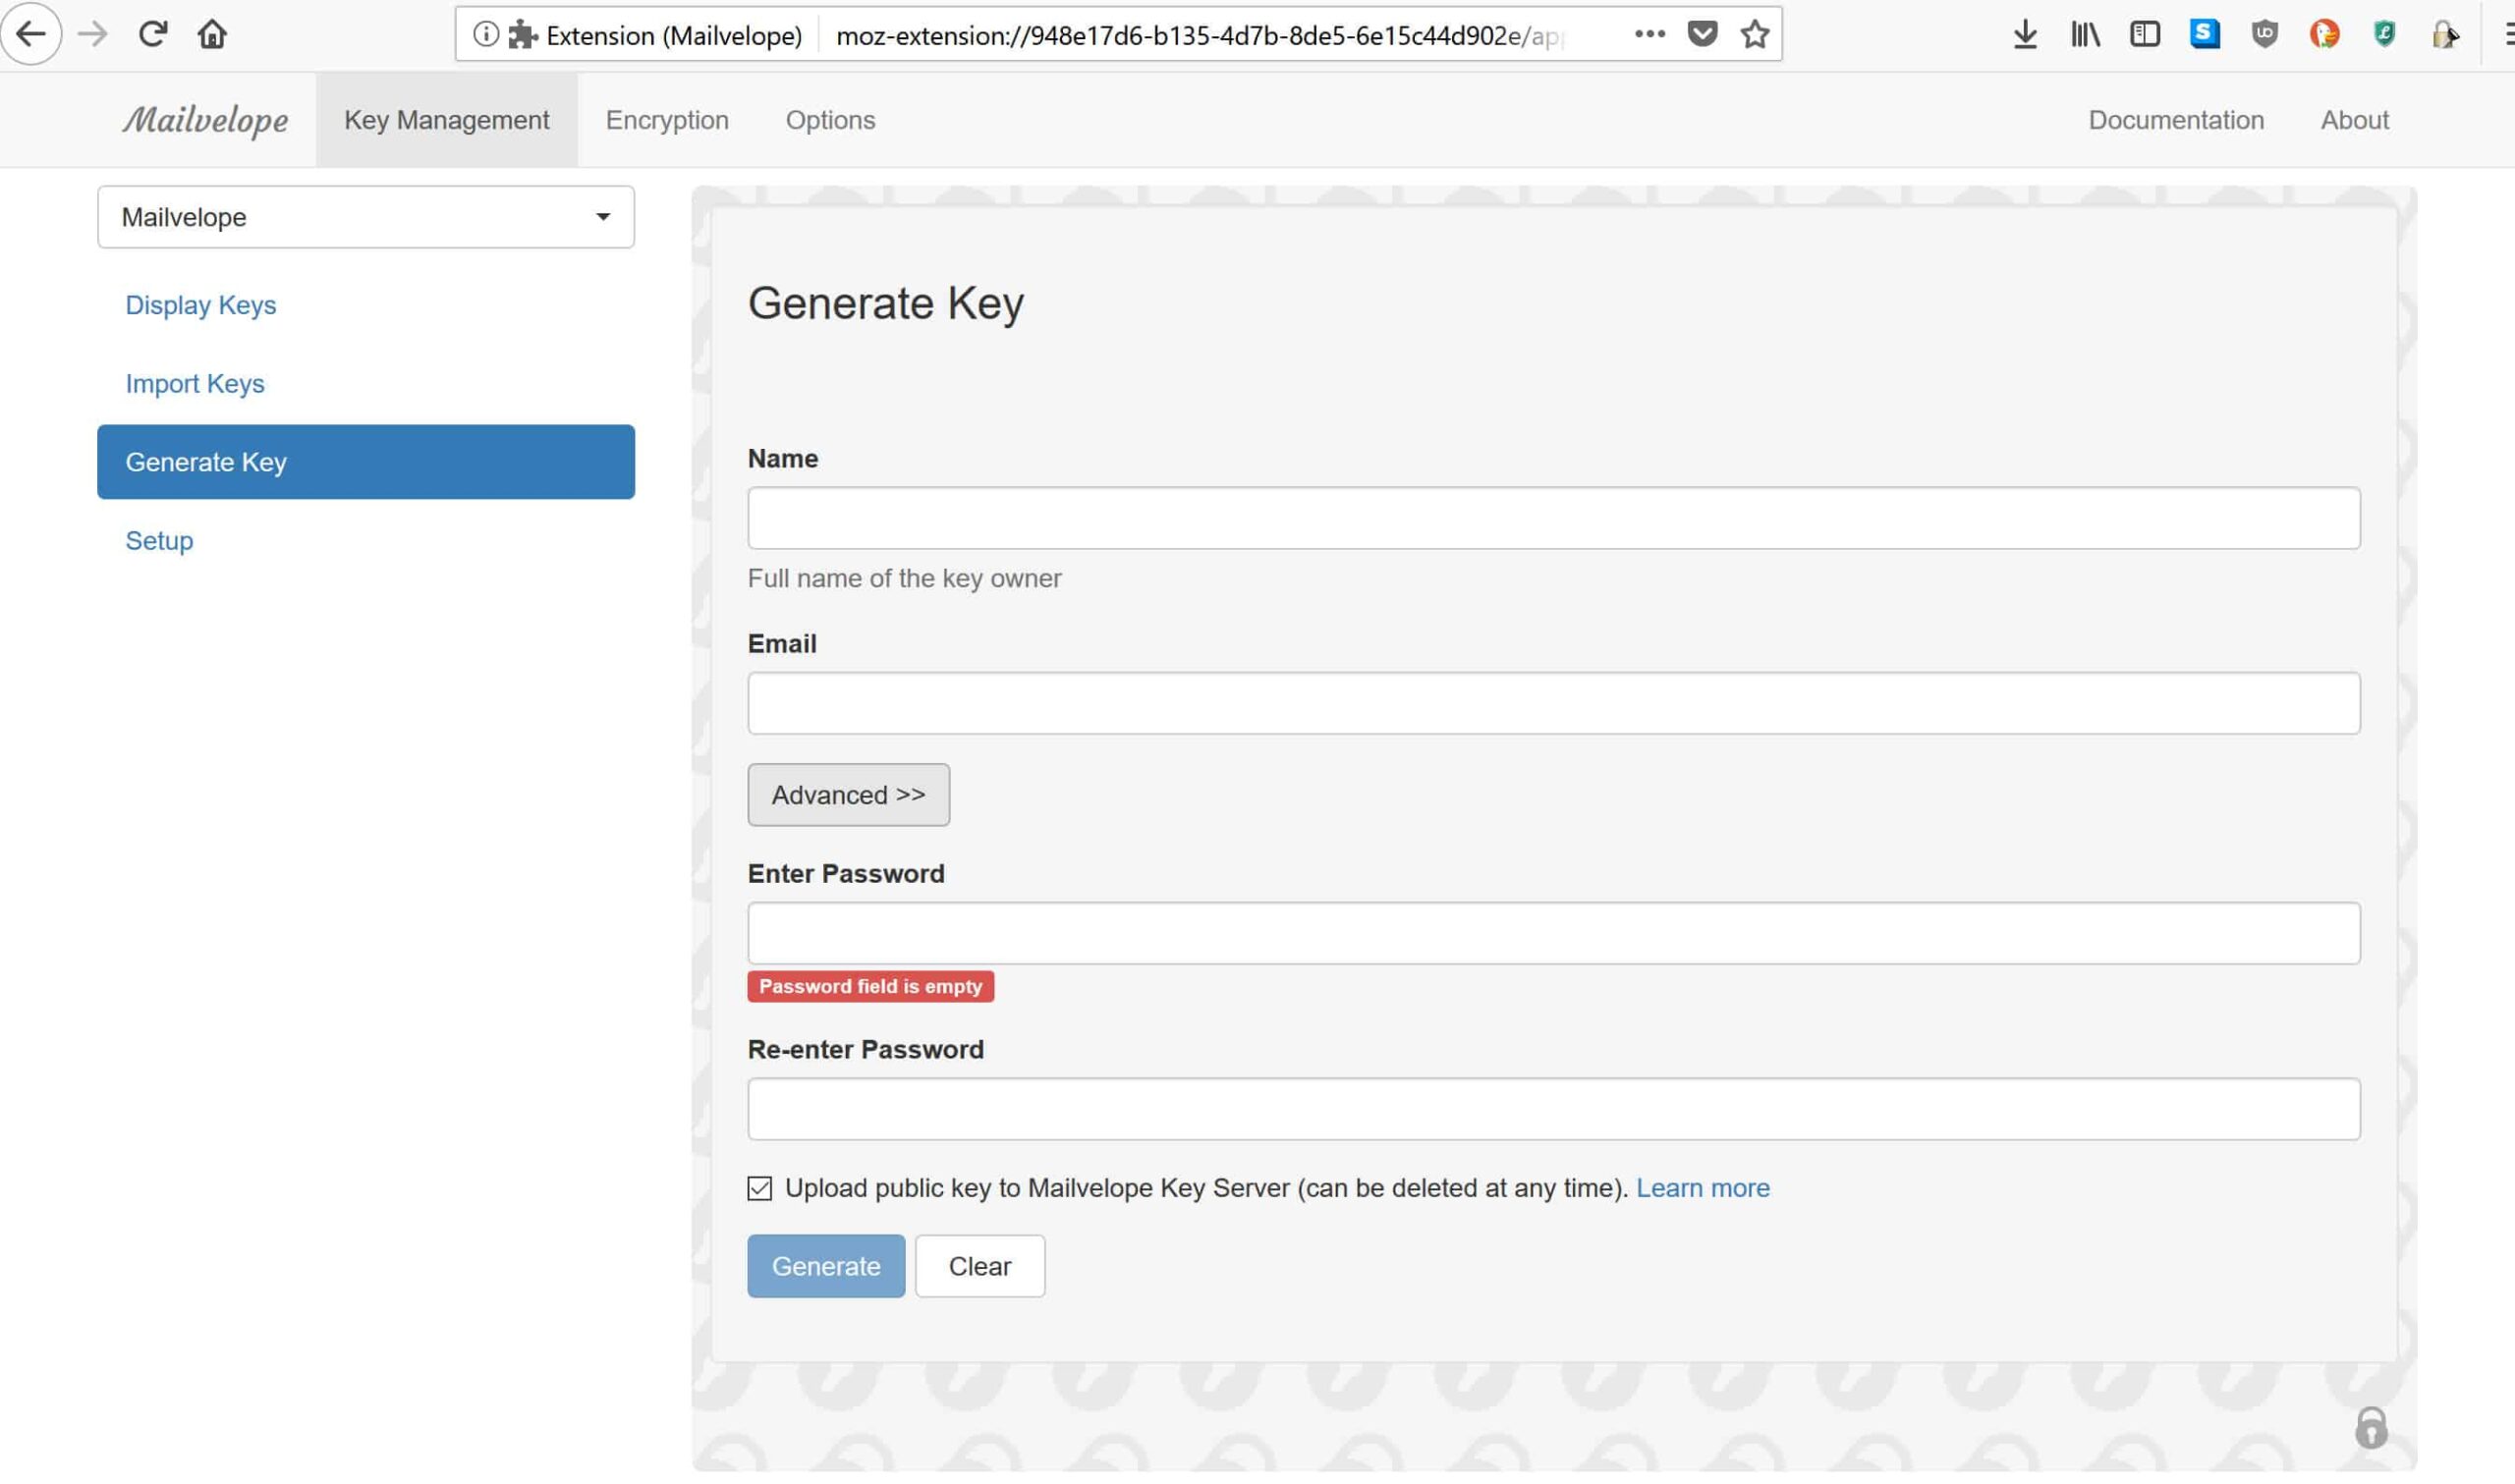Focus the Re-enter Password field
The height and width of the screenshot is (1484, 2515).
(x=1554, y=1109)
